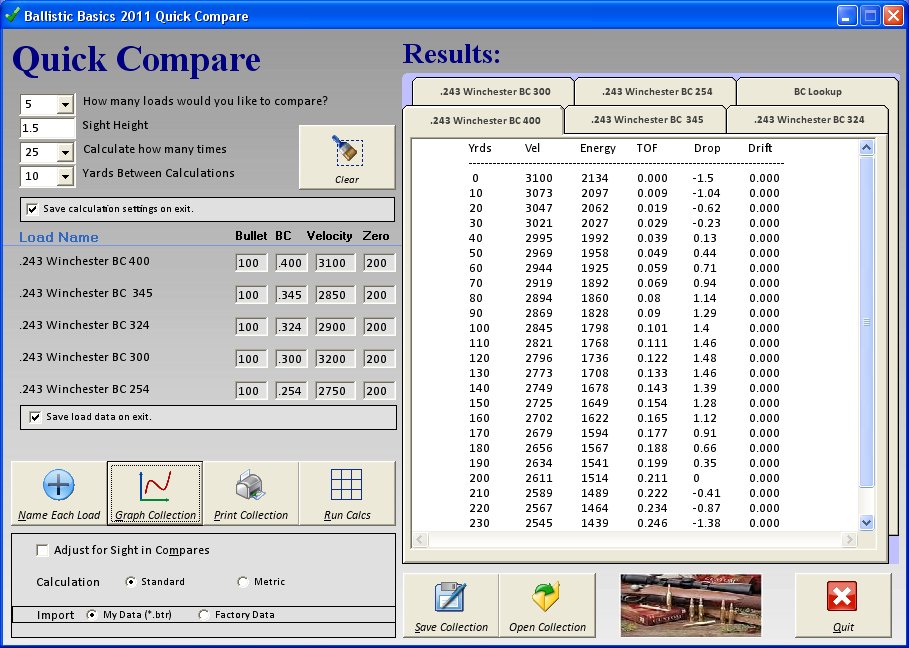The image size is (909, 648).
Task: Switch to the BC Lookup tab
Action: pos(817,91)
